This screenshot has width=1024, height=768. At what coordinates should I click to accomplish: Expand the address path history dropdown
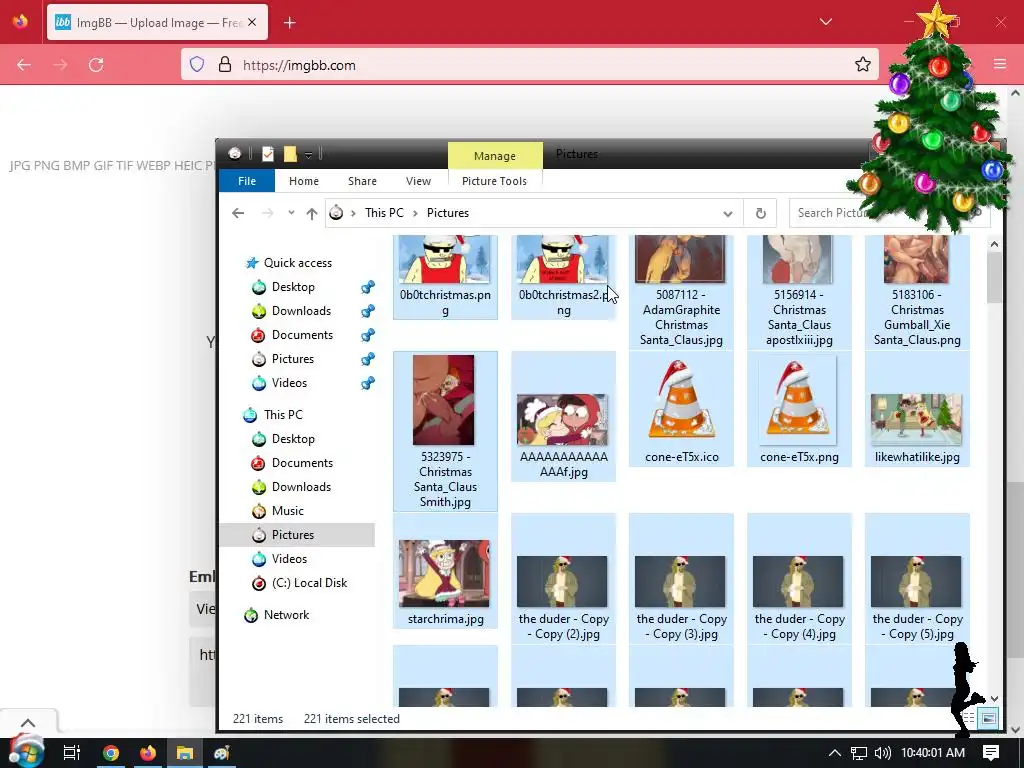tap(728, 214)
